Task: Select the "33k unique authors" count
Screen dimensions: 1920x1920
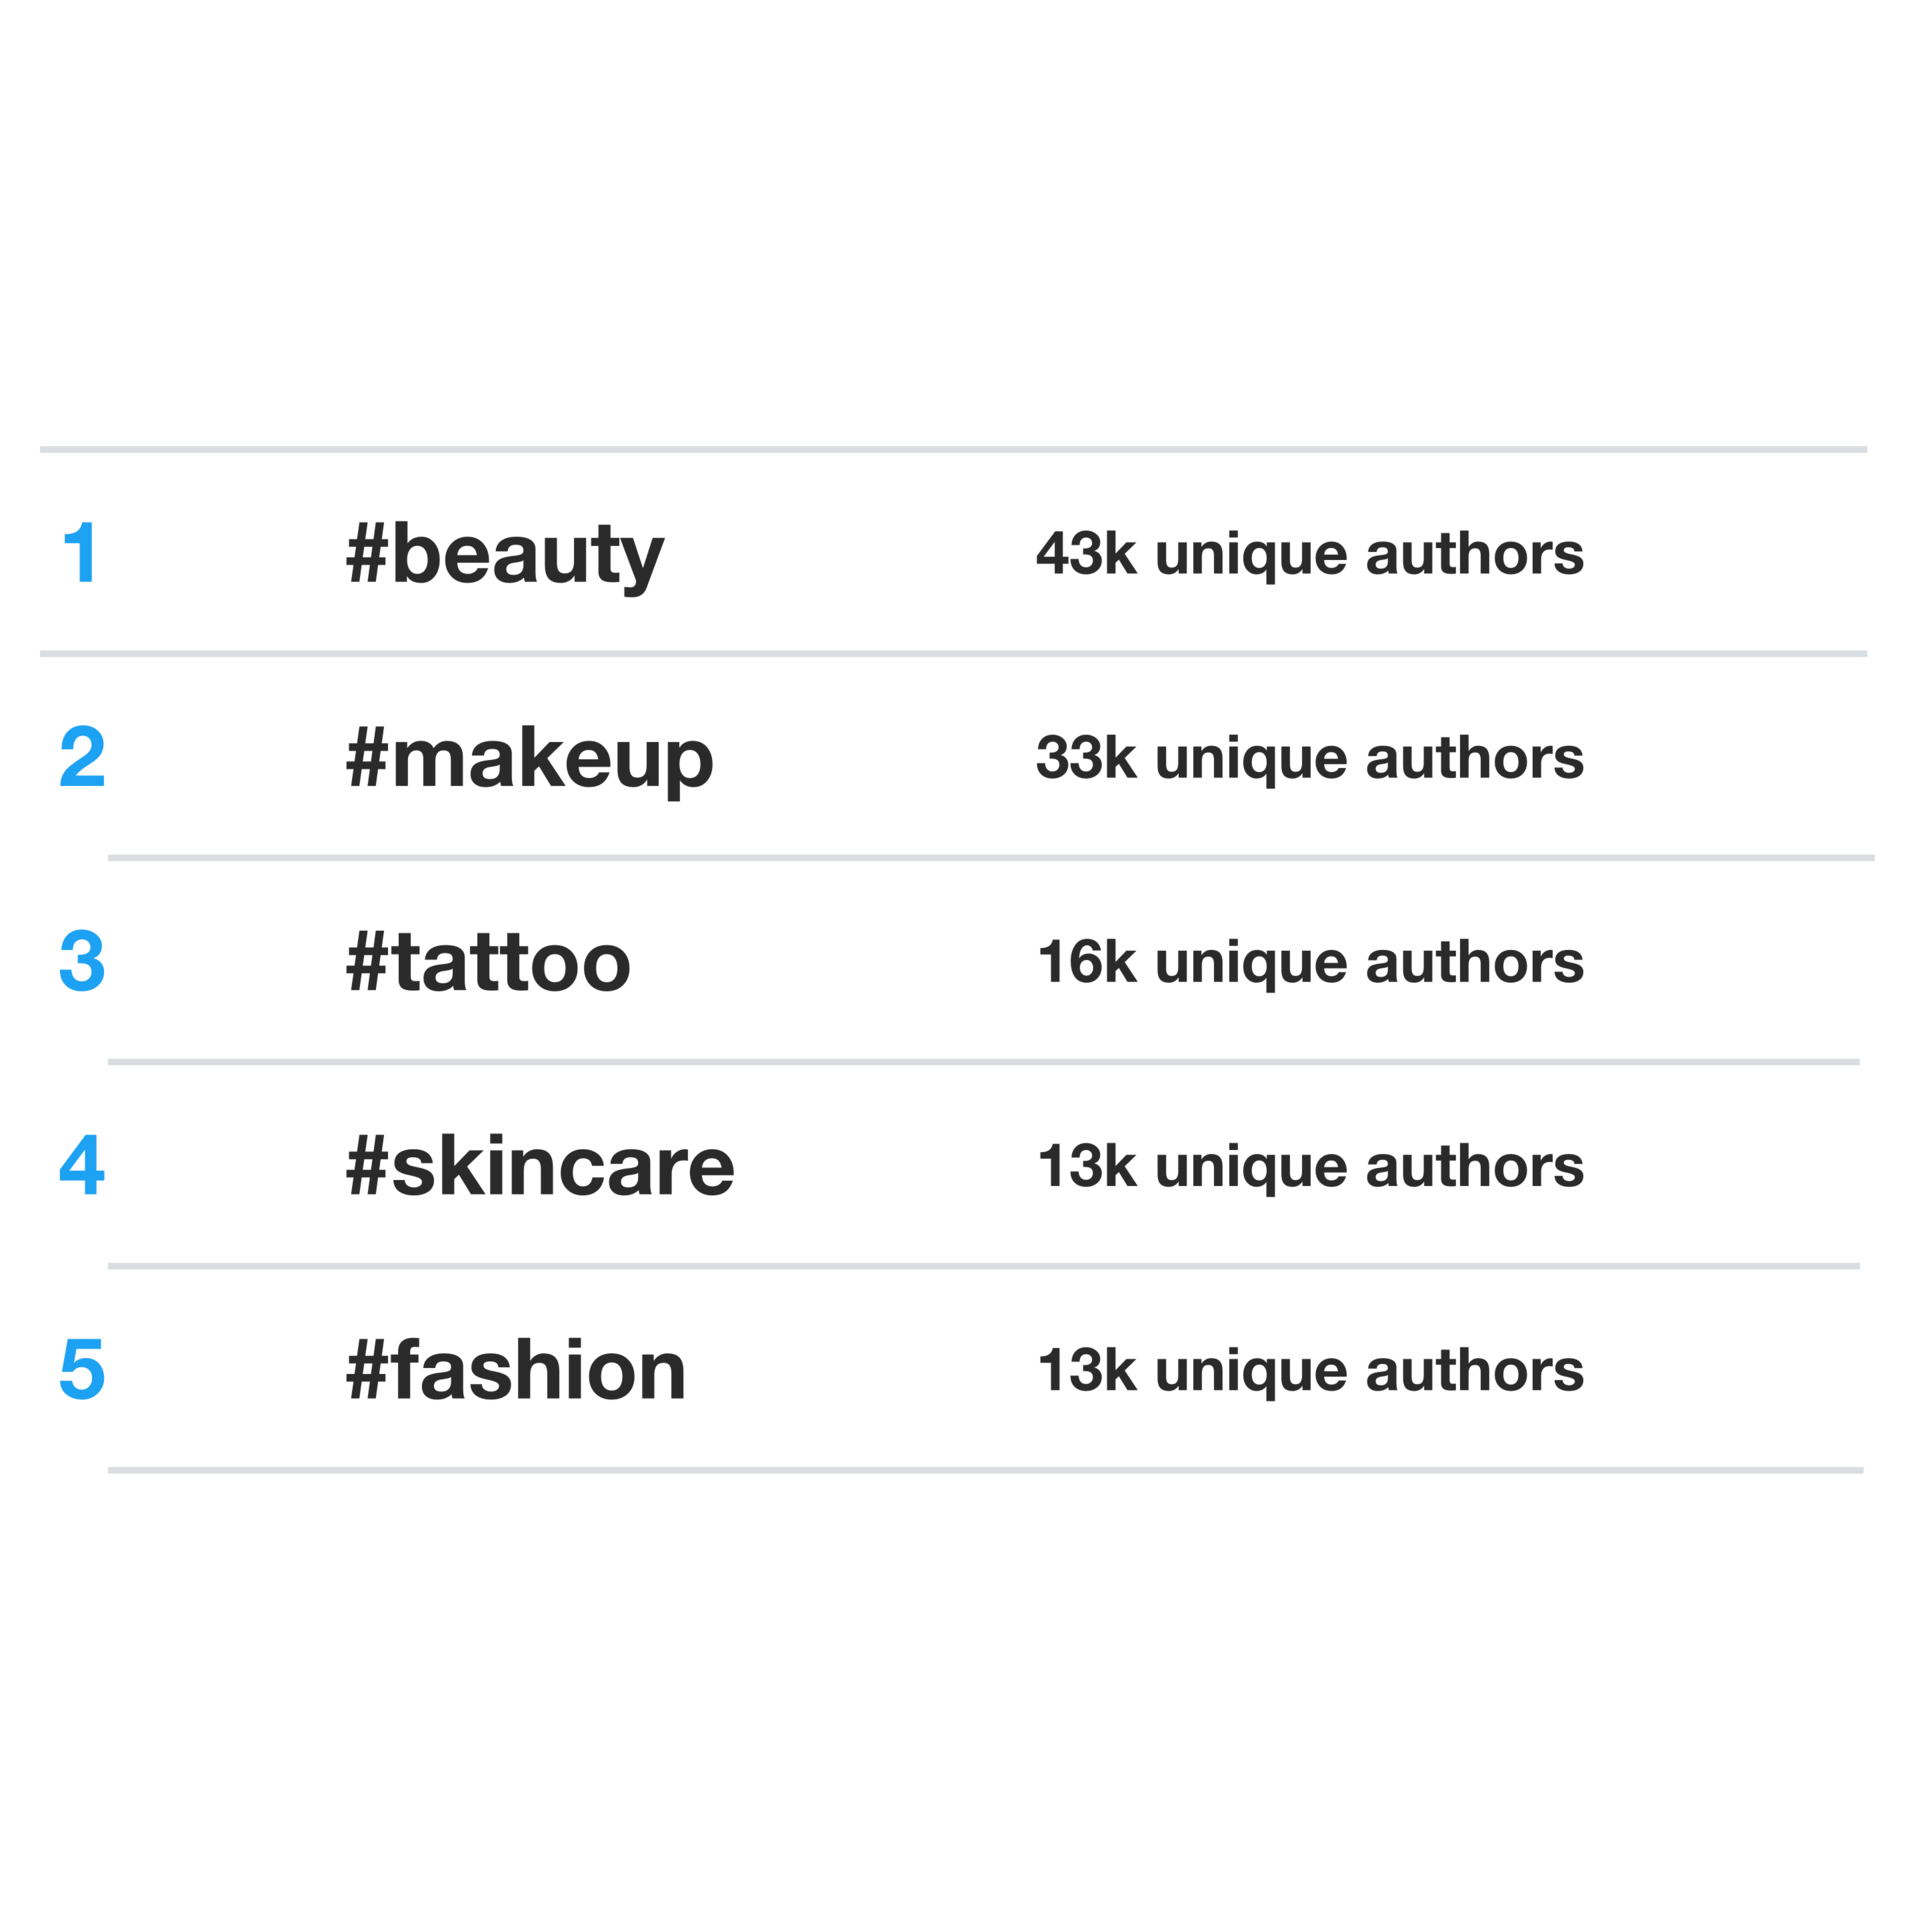Action: point(1310,760)
